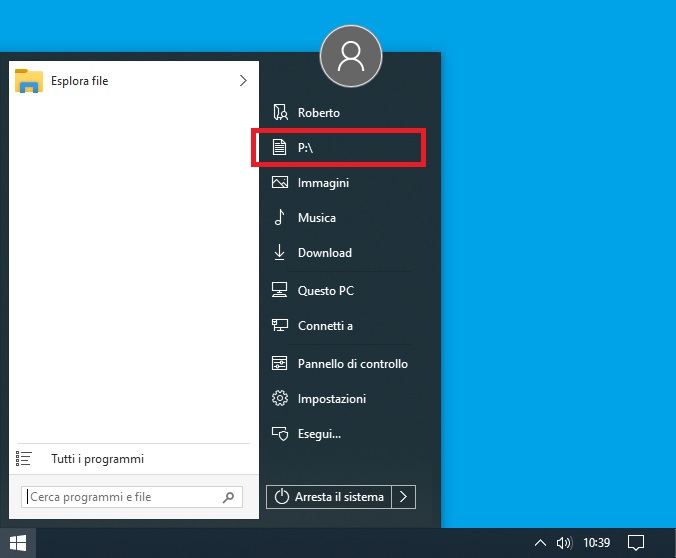The image size is (676, 558).
Task: Click the 10:39 taskbar clock
Action: pos(597,542)
